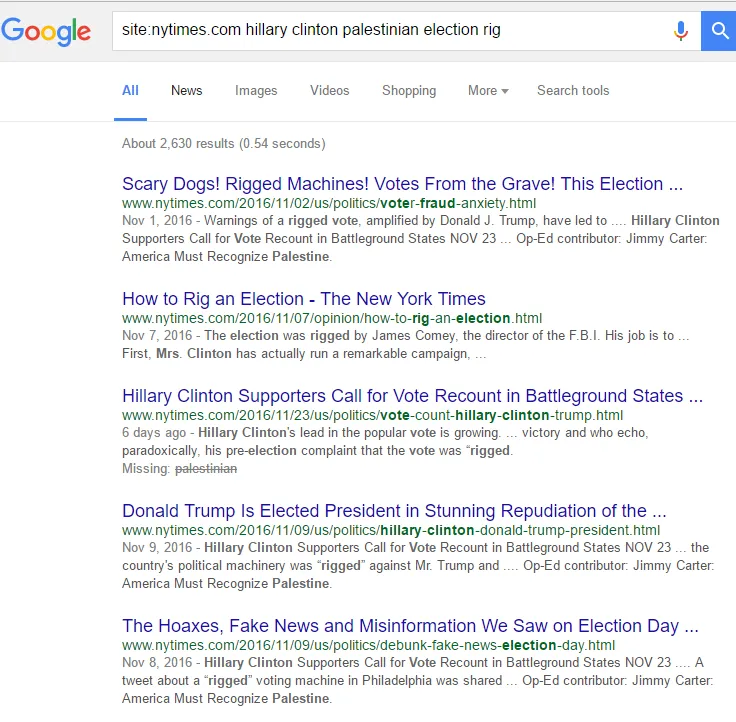Click the debunk-fake-news-election-day.html URL
This screenshot has height=722, width=736.
click(x=368, y=645)
